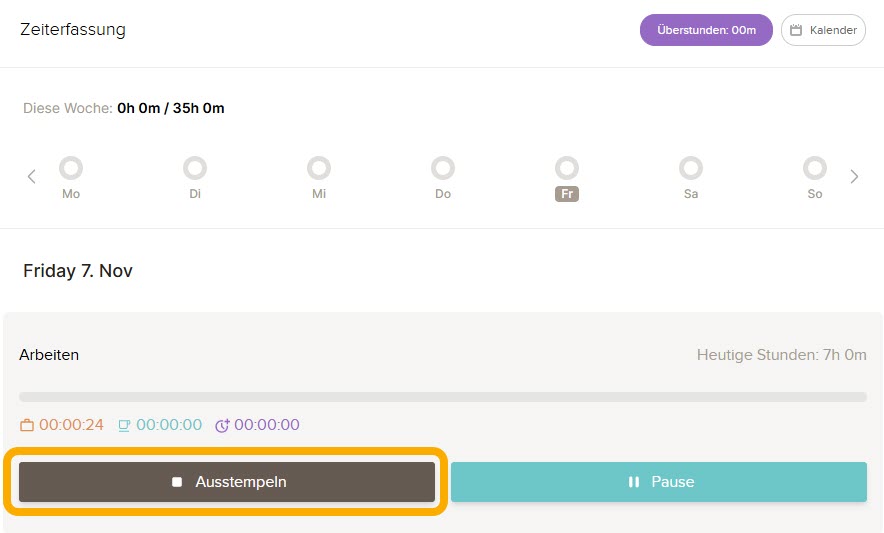This screenshot has width=884, height=533.
Task: Go to previous week with left chevron
Action: [x=32, y=177]
